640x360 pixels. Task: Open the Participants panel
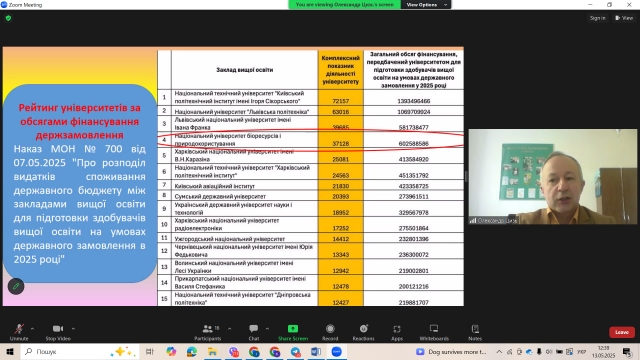(207, 329)
